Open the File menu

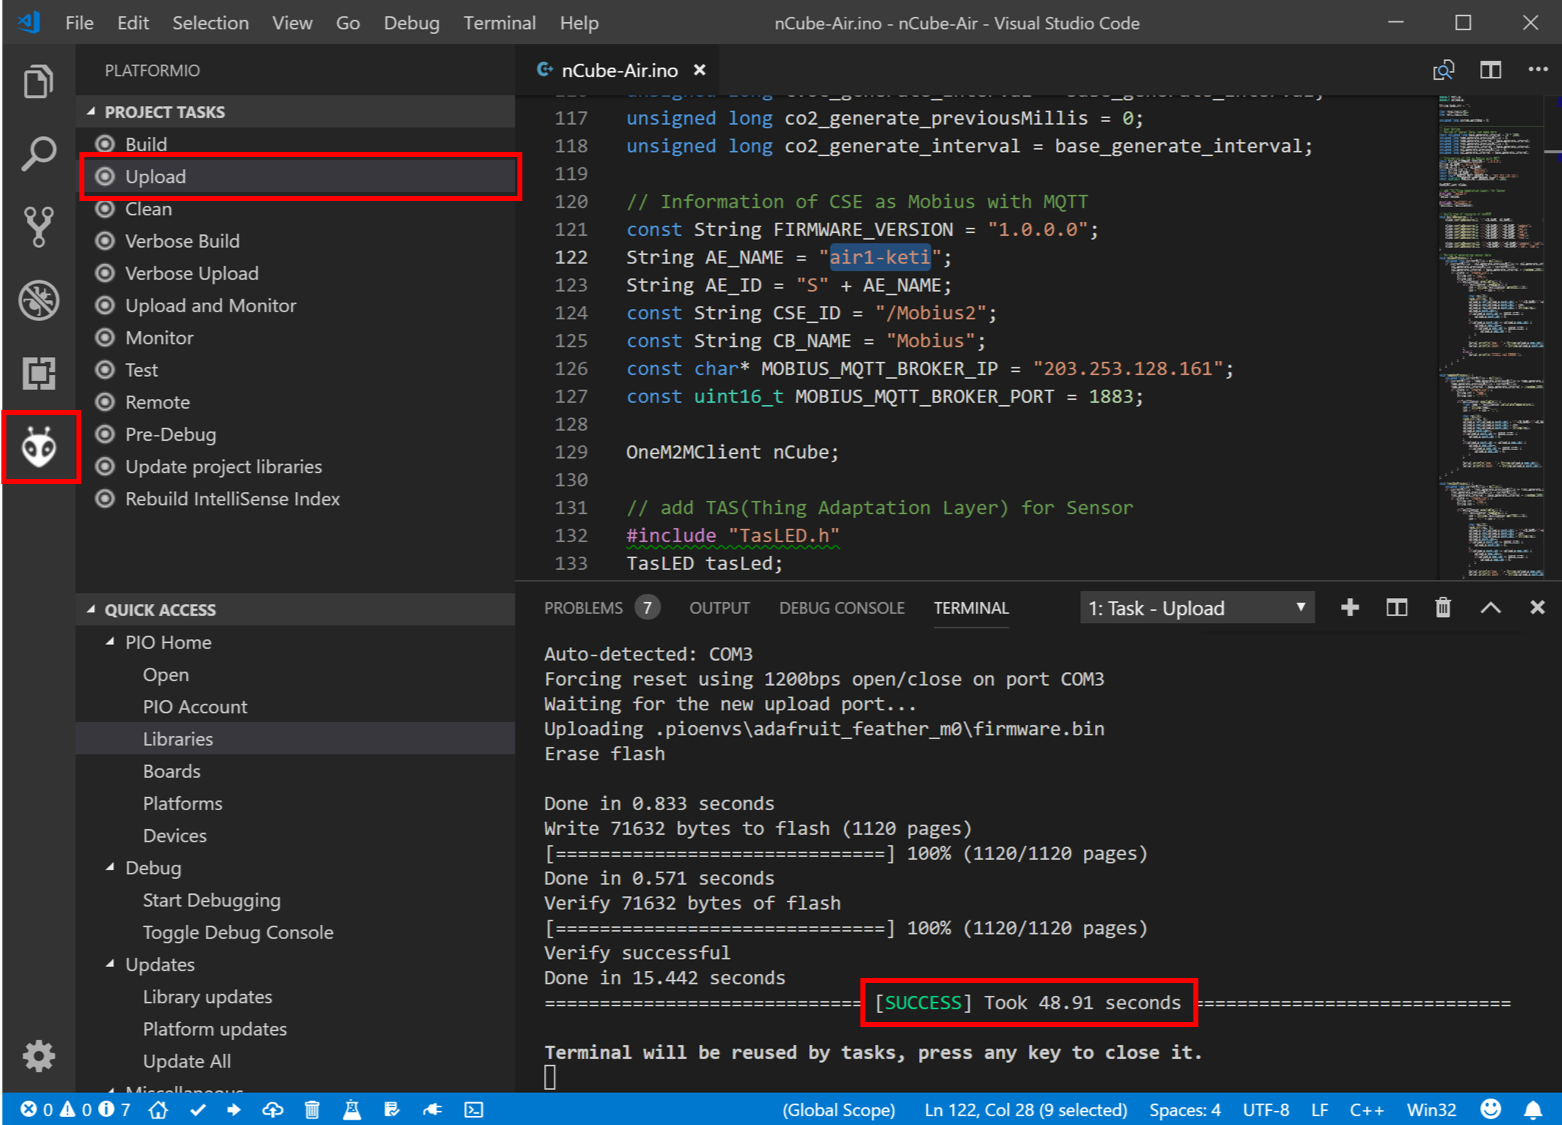pos(79,22)
